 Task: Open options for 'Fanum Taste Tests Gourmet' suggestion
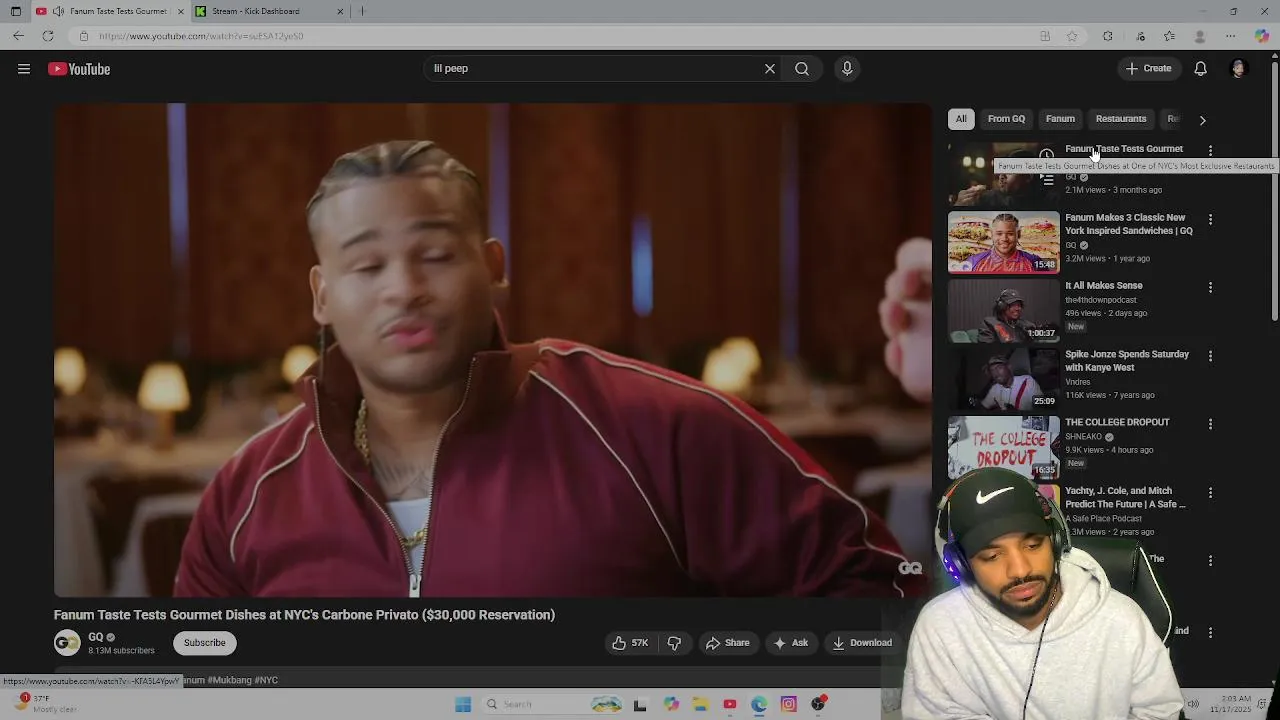pyautogui.click(x=1210, y=151)
